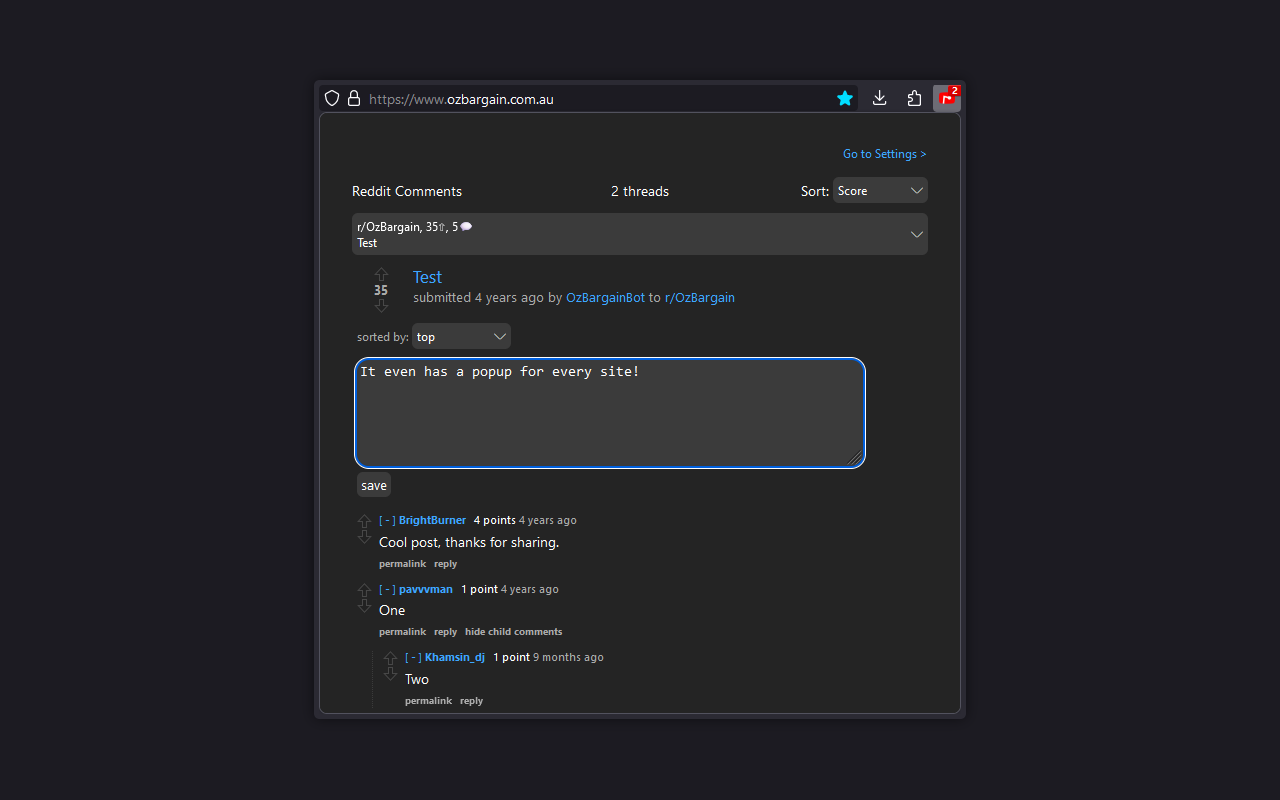Reply to Khamsin_dj's comment
Screen dimensions: 1280x800
tap(471, 701)
